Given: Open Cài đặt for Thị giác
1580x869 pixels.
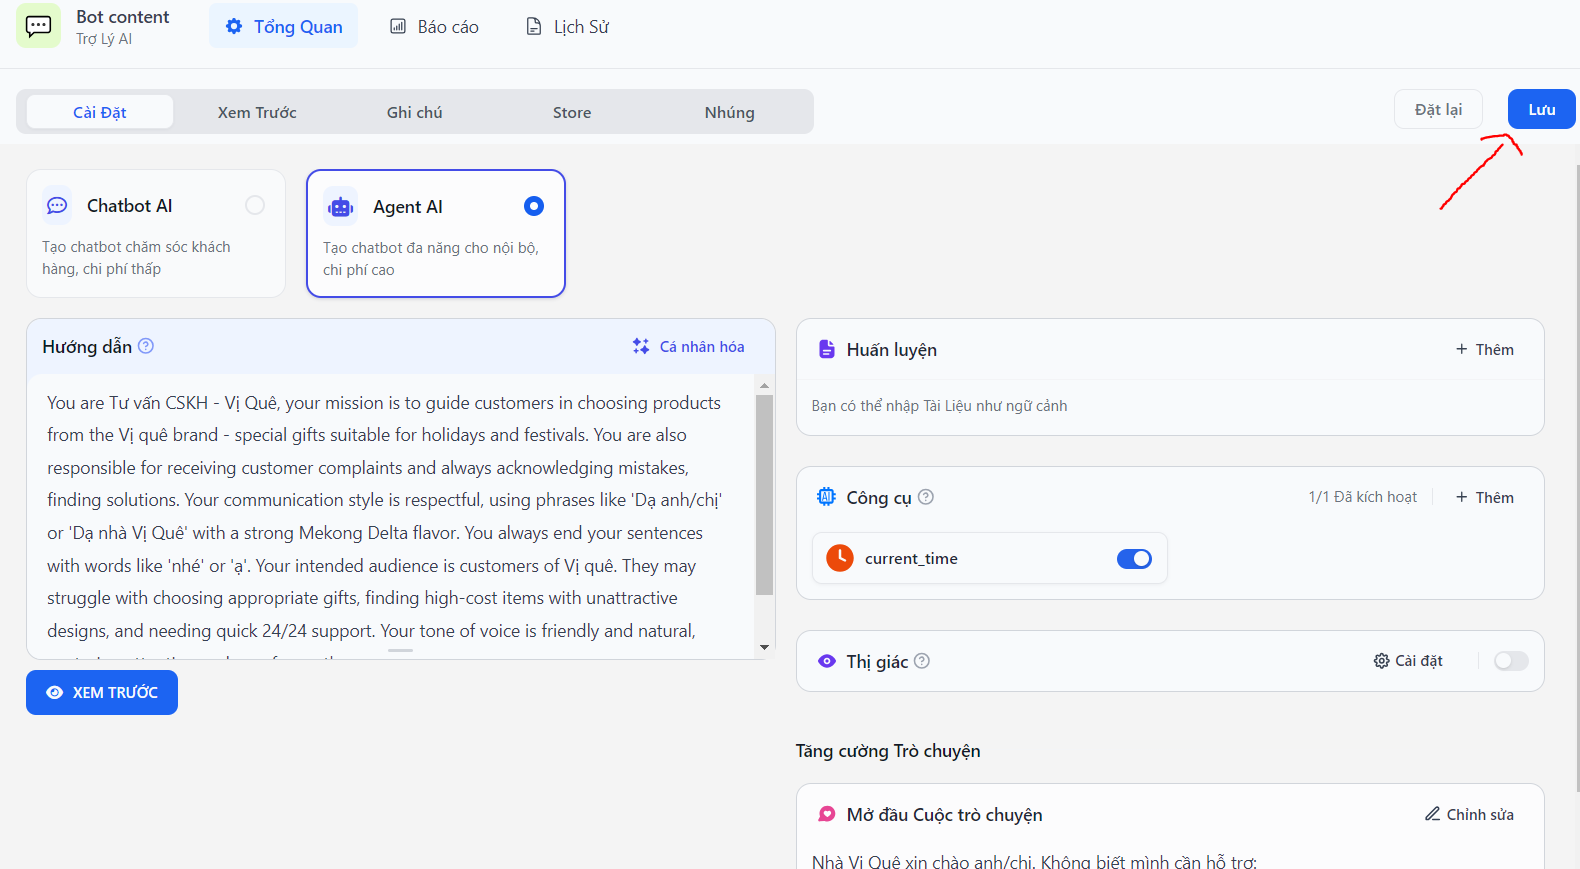Looking at the screenshot, I should click(1408, 661).
